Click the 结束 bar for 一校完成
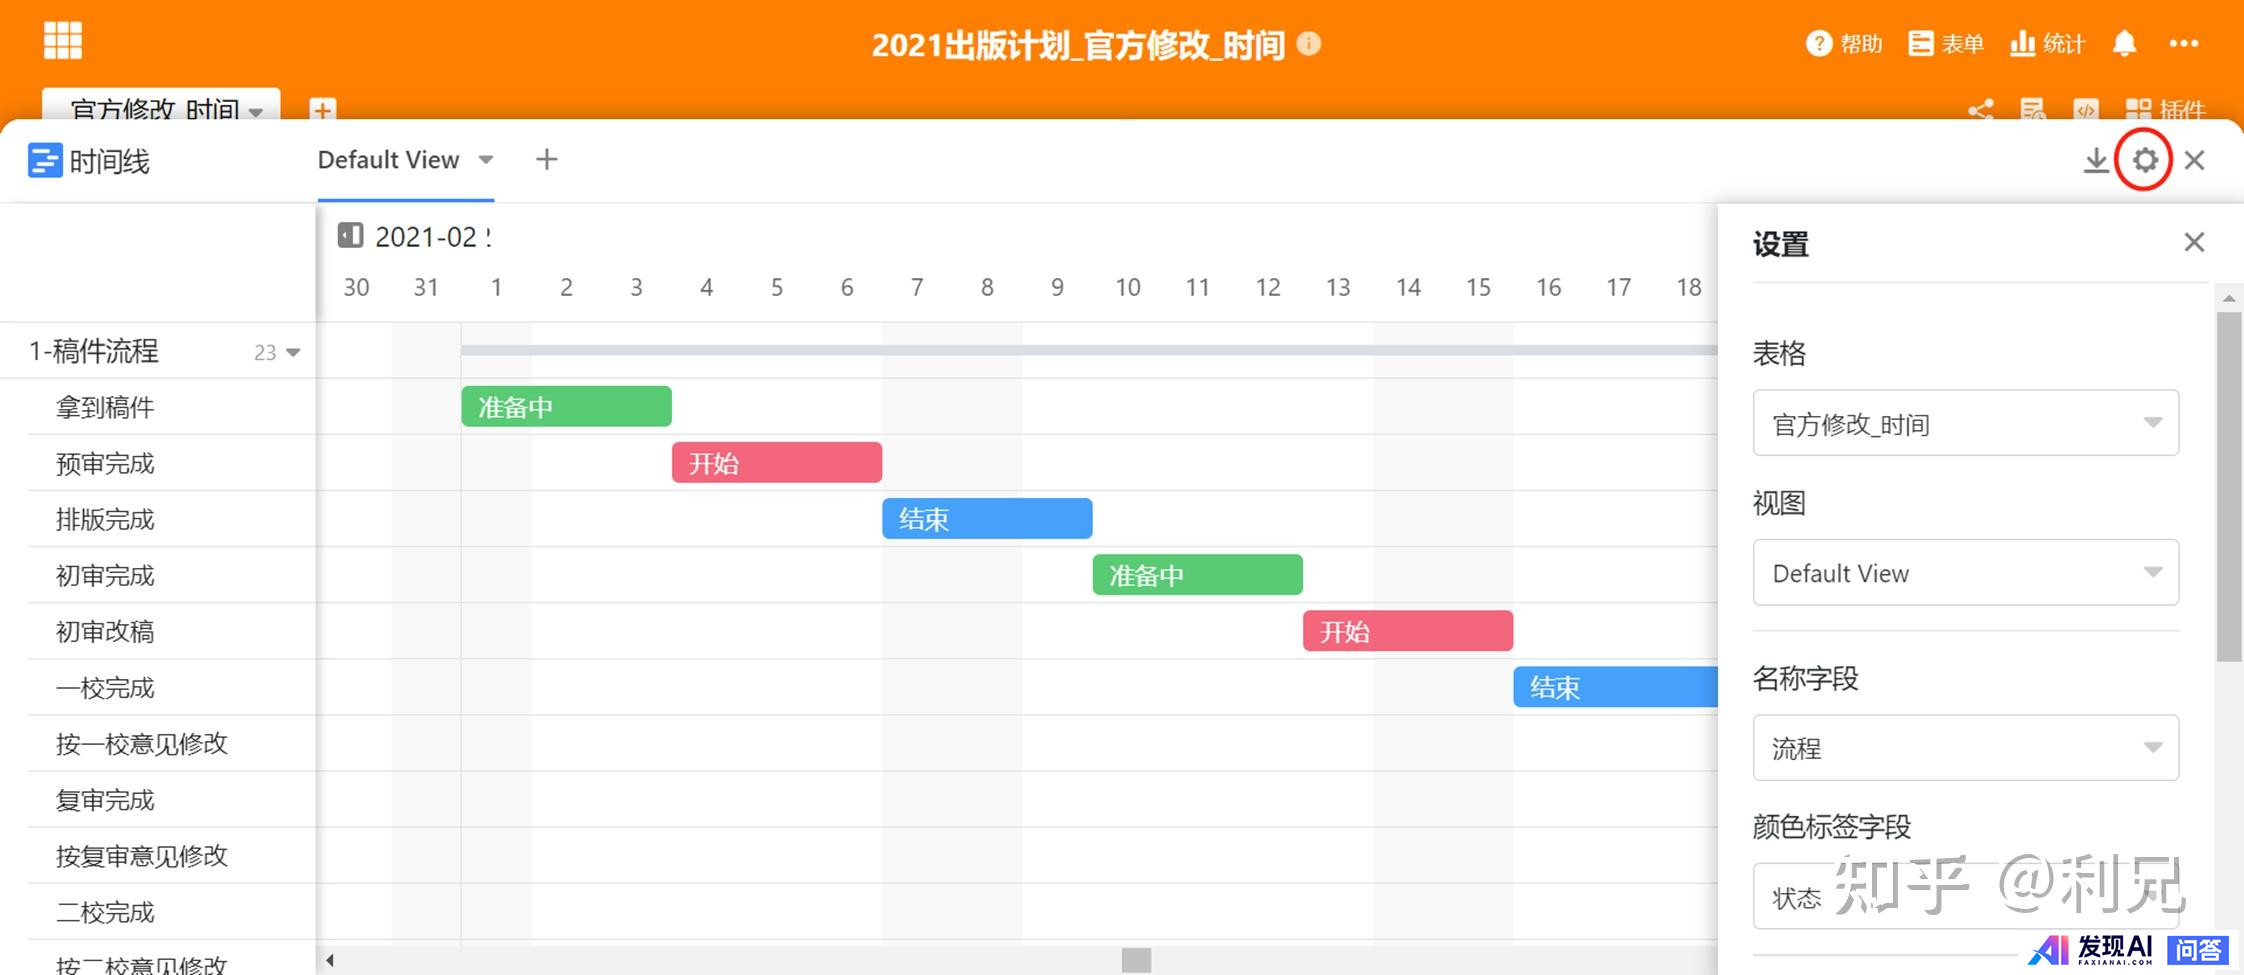2244x975 pixels. pos(1616,687)
